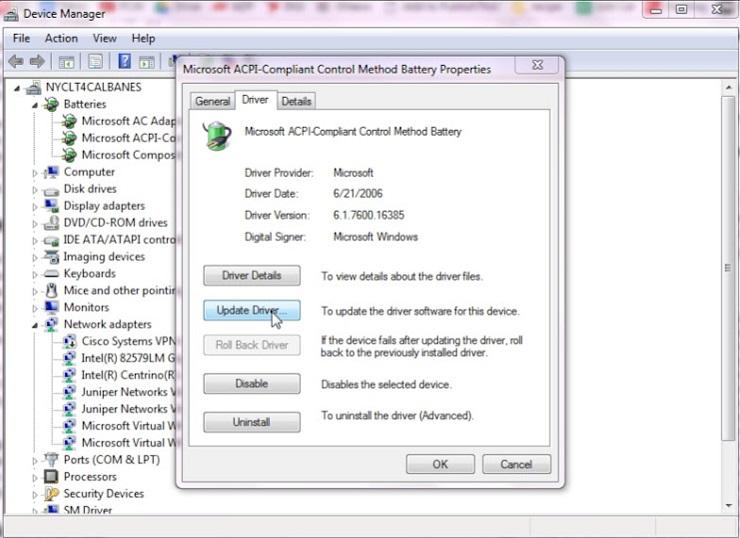Expand the Processors tree node
Screen dimensions: 740x538
(34, 478)
